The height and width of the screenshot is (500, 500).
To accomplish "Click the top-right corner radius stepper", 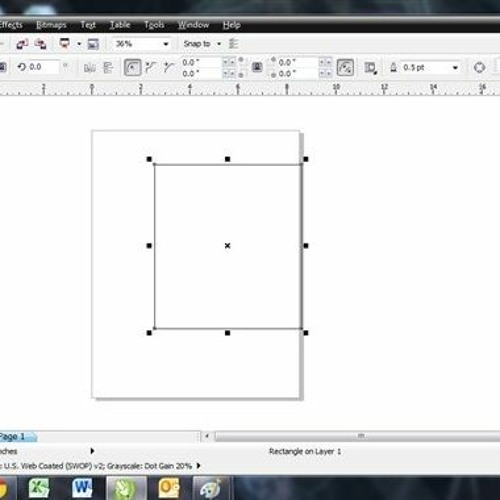I will (325, 62).
